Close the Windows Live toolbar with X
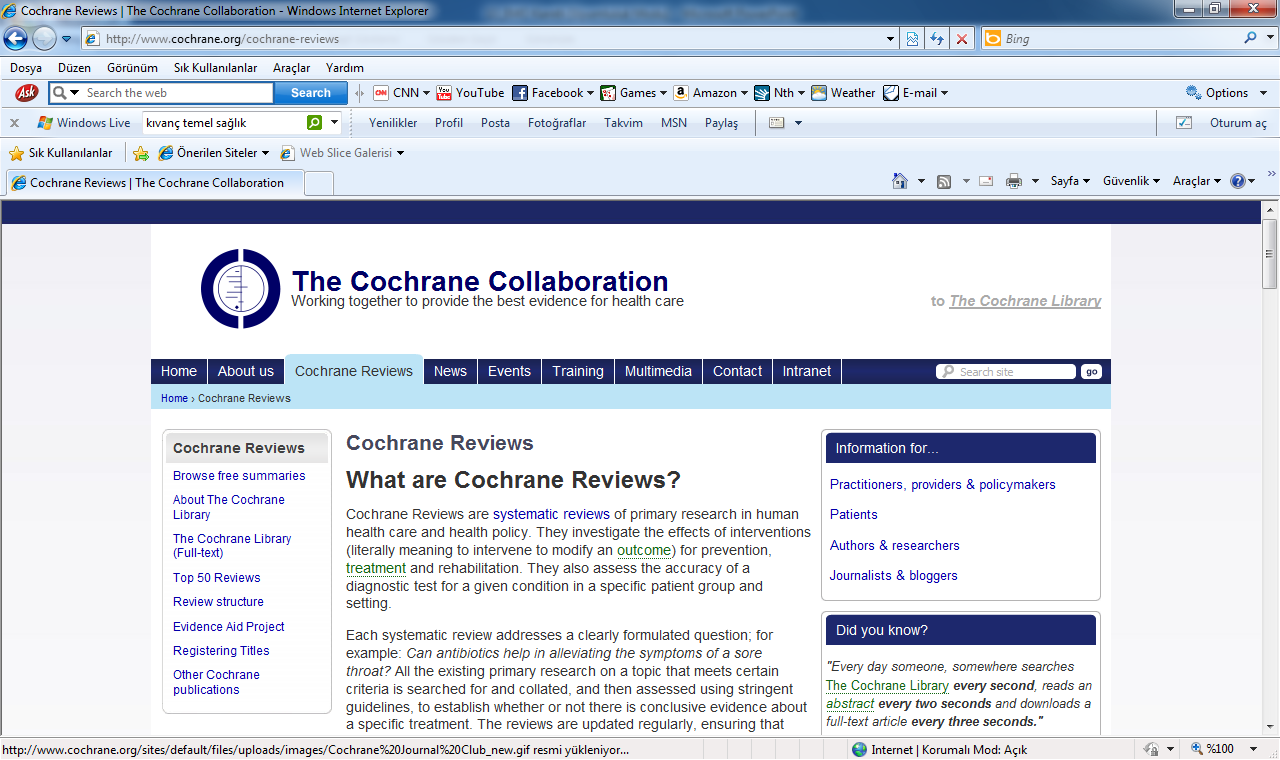The height and width of the screenshot is (760, 1280). [14, 123]
